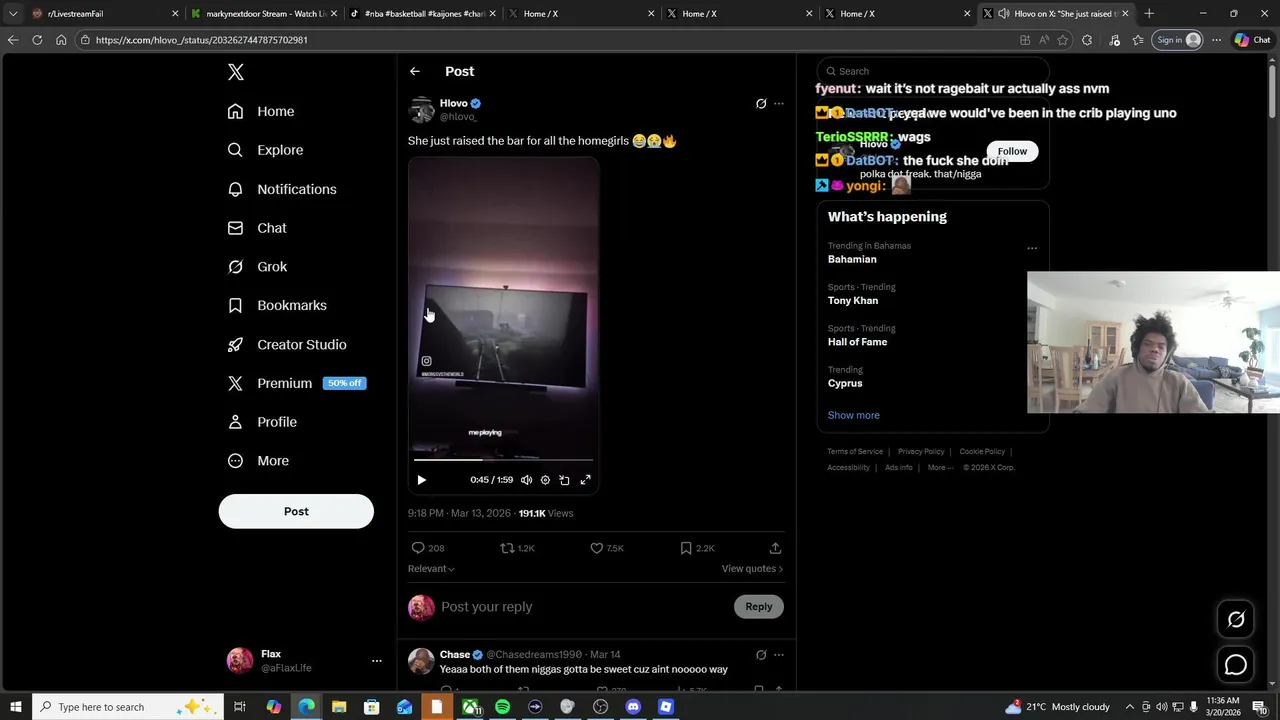Image resolution: width=1280 pixels, height=720 pixels.
Task: Open View quotes link
Action: click(752, 569)
